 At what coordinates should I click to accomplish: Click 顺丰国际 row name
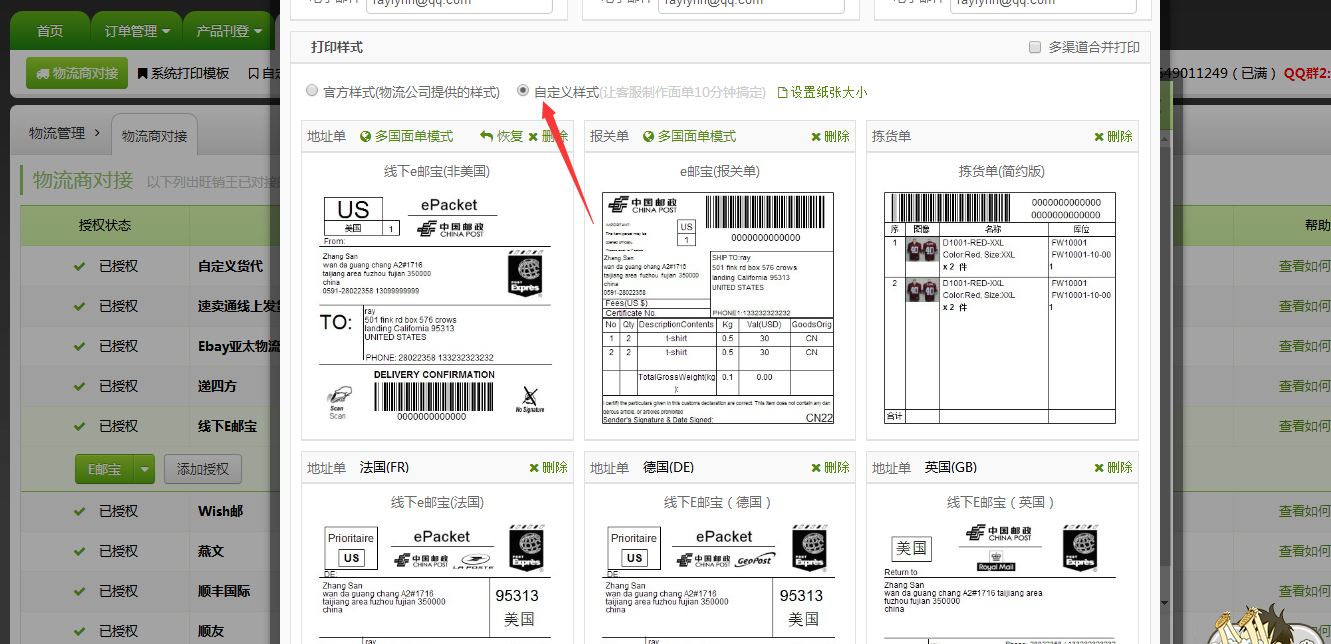[224, 591]
